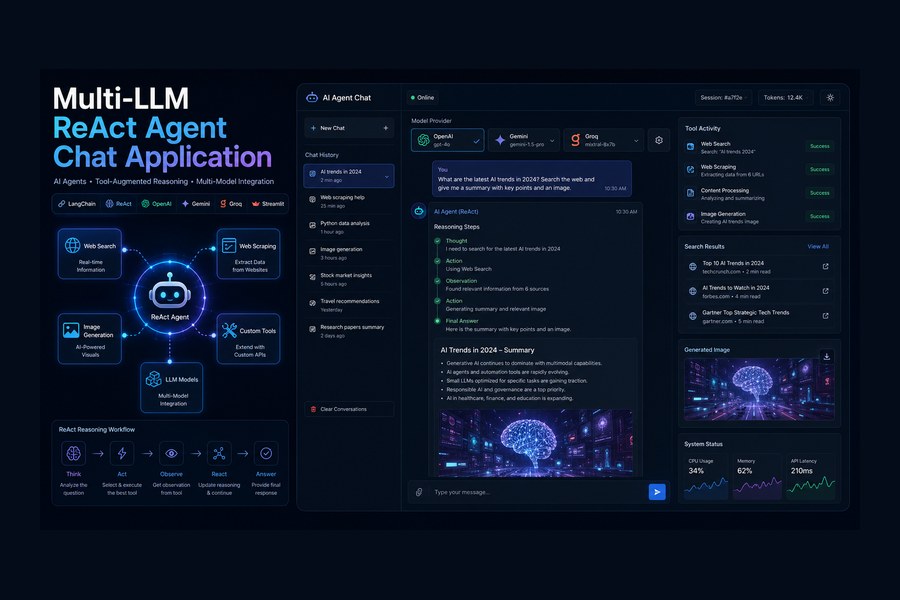Click the Gemini sparkle logo in provider selector

500,140
